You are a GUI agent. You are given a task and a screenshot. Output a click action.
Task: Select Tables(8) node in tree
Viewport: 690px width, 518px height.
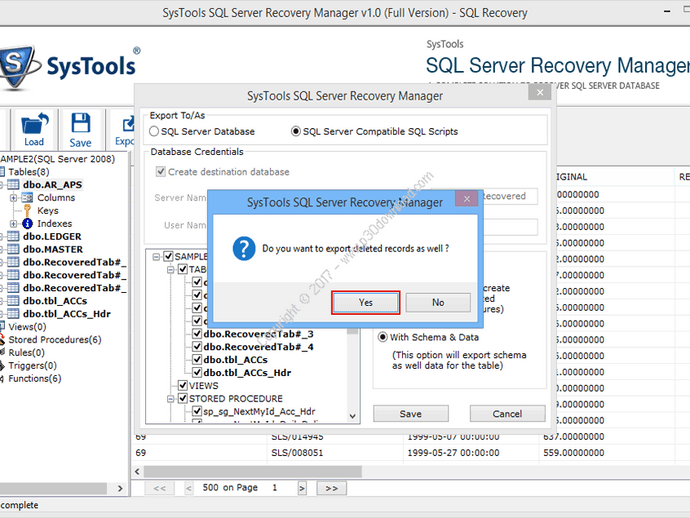29,172
